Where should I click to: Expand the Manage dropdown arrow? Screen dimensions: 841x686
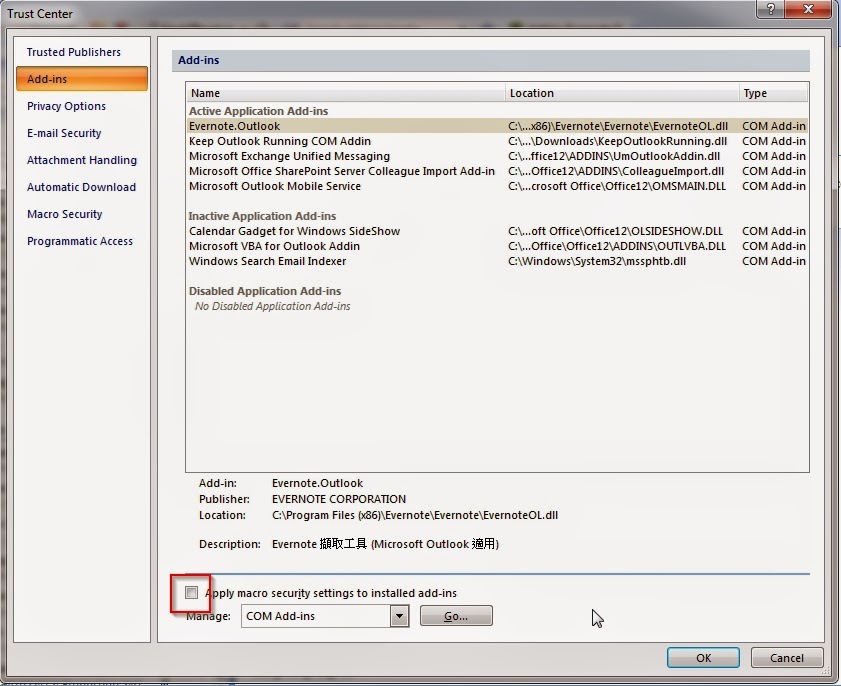click(399, 616)
